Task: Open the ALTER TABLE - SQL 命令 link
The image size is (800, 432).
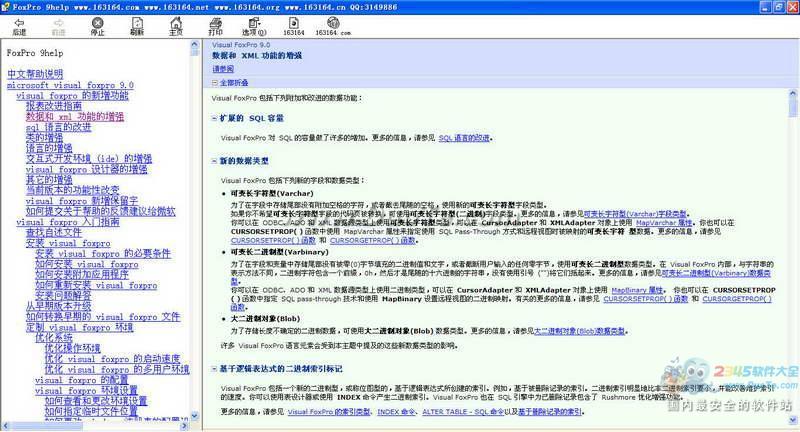Action: coord(463,412)
